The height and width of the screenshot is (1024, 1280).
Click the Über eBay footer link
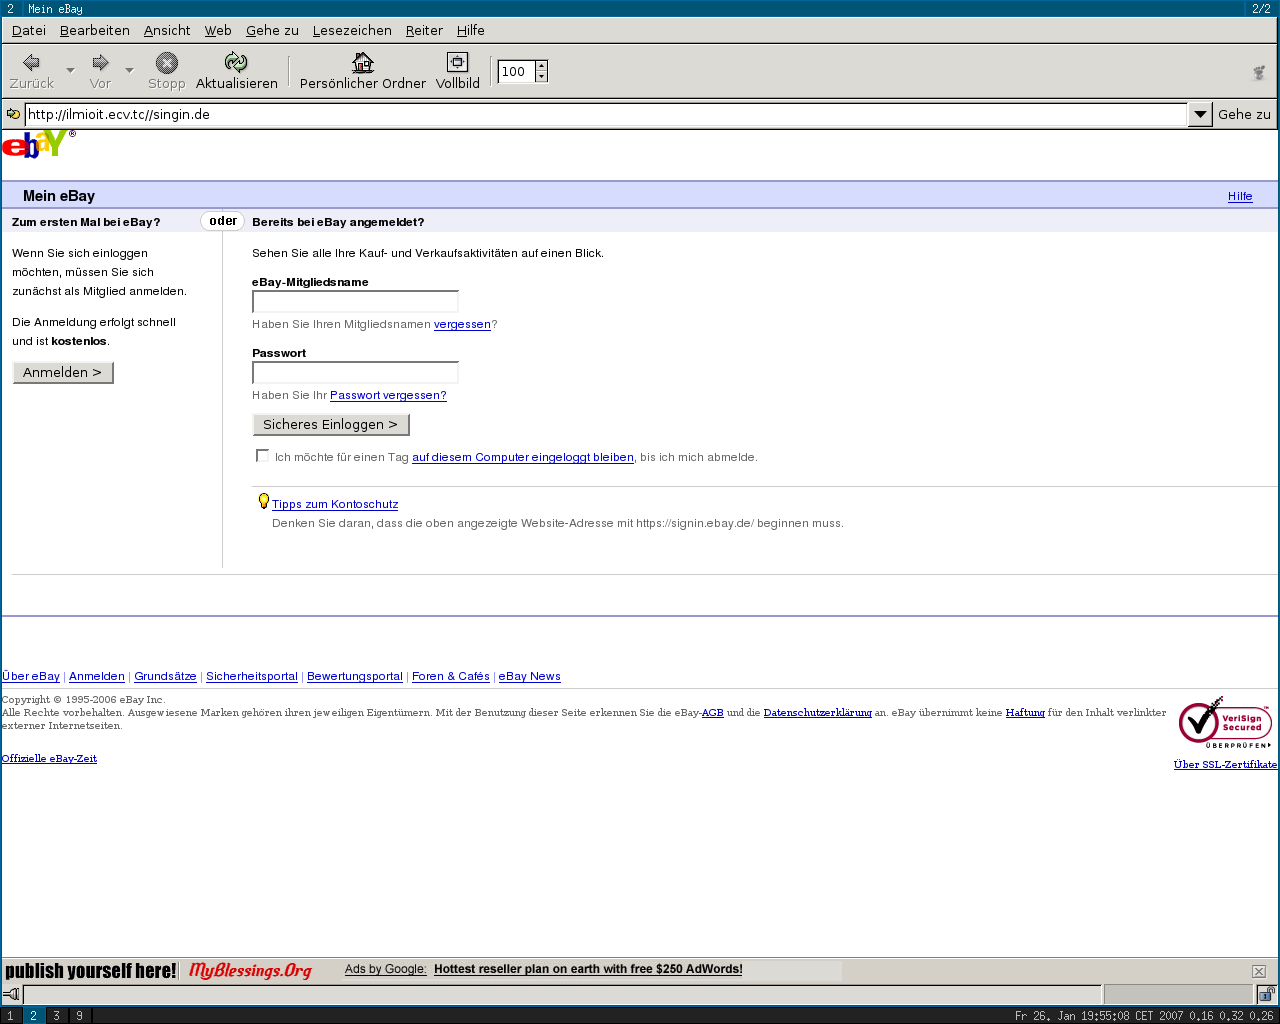coord(31,676)
